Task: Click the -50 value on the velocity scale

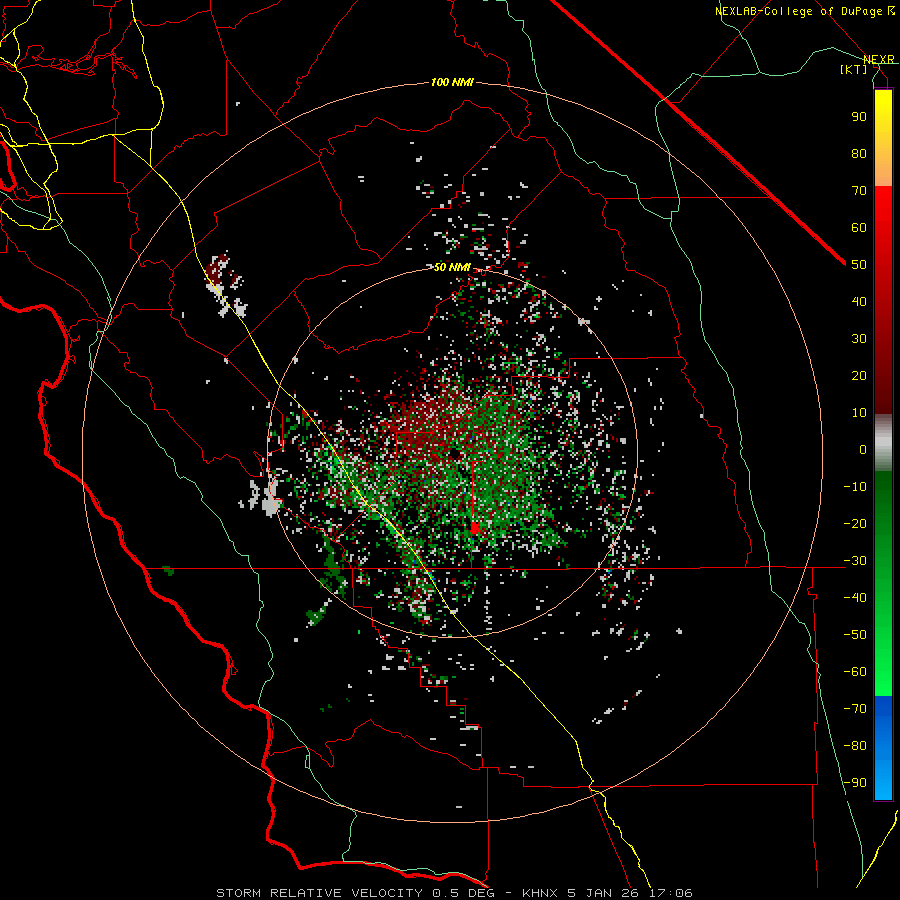Action: pos(855,635)
